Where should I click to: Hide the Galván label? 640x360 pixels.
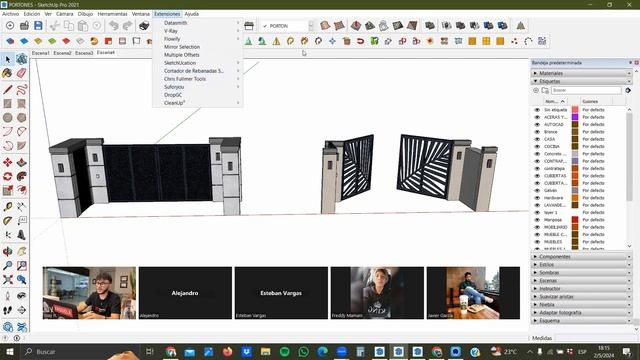537,191
